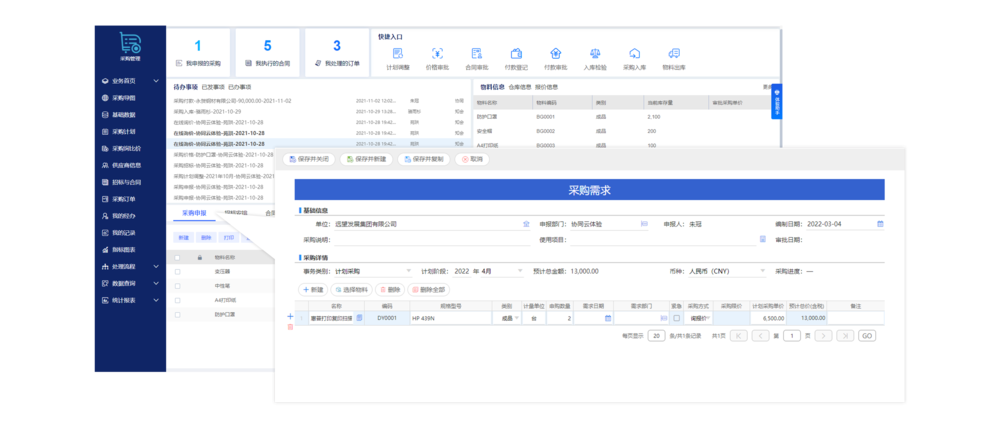Switch to the 已办事项 tab

tap(240, 87)
